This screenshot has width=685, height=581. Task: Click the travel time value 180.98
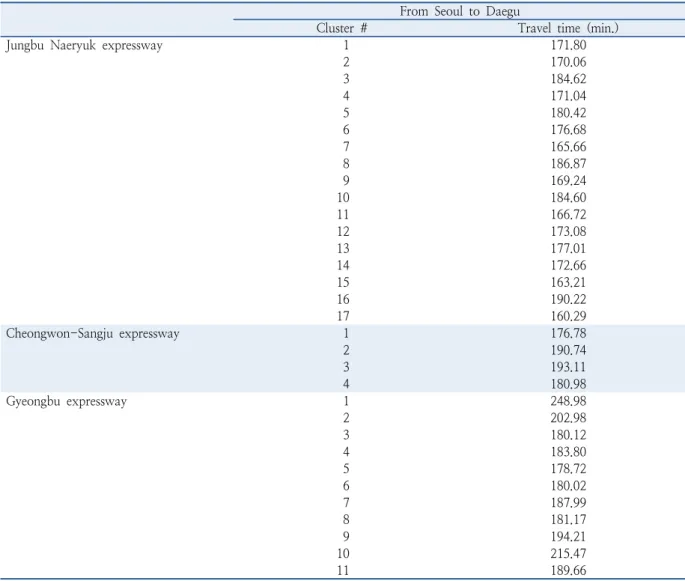point(568,384)
